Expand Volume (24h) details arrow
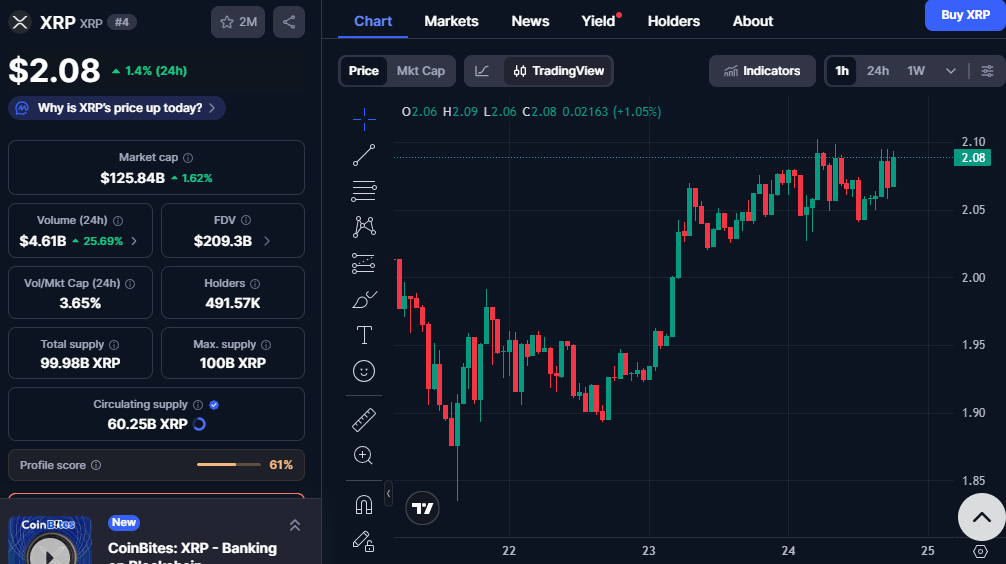This screenshot has width=1006, height=564. pyautogui.click(x=134, y=241)
